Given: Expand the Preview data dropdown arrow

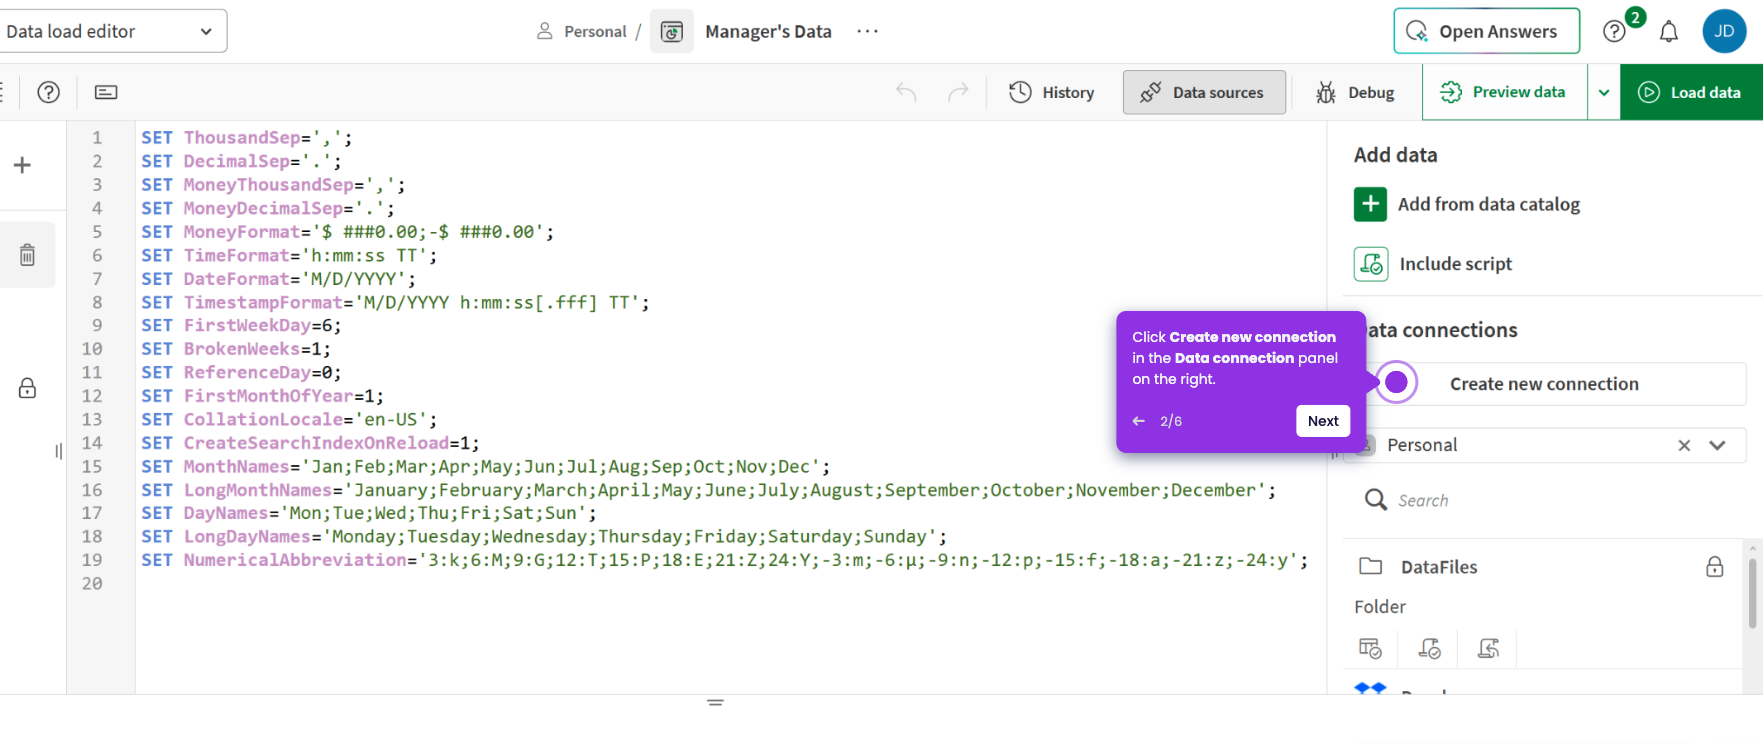Looking at the screenshot, I should (x=1604, y=92).
